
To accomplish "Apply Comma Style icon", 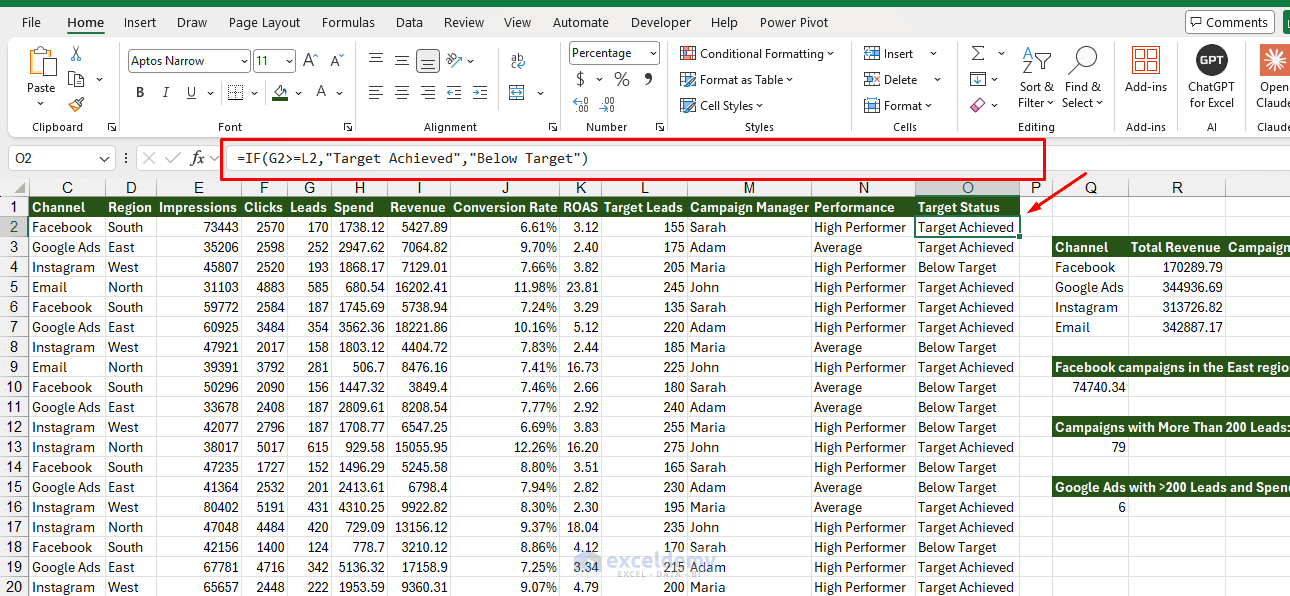I will click(x=648, y=79).
